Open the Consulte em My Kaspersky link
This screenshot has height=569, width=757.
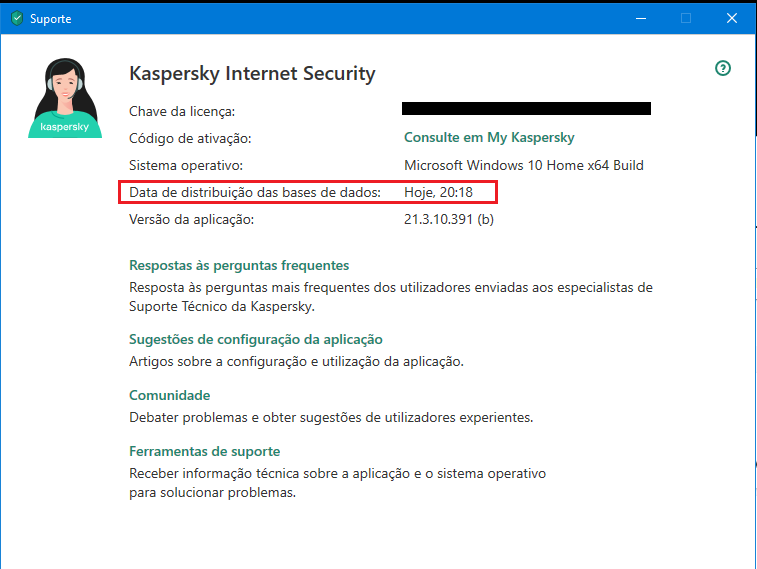click(489, 138)
